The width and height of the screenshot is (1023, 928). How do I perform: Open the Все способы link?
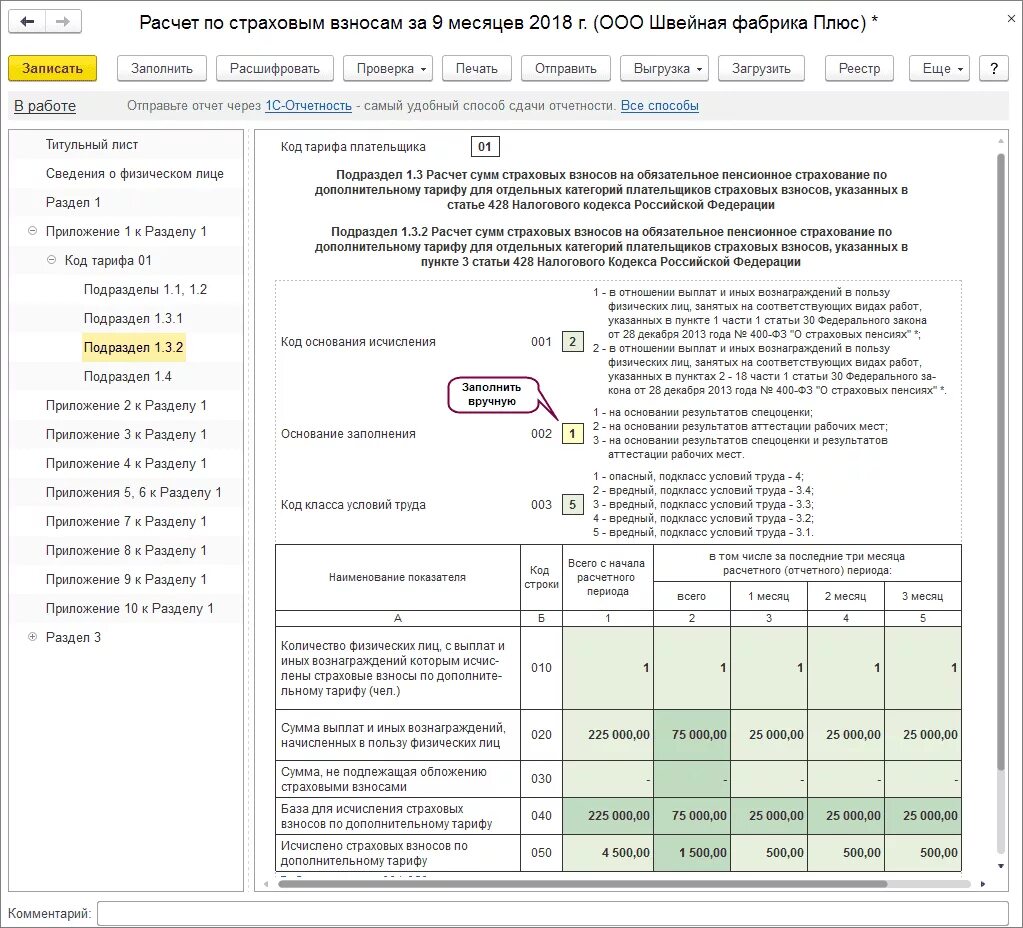[x=660, y=106]
